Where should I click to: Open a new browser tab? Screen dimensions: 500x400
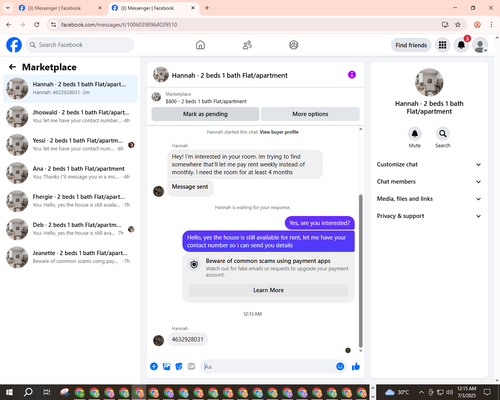click(x=207, y=8)
